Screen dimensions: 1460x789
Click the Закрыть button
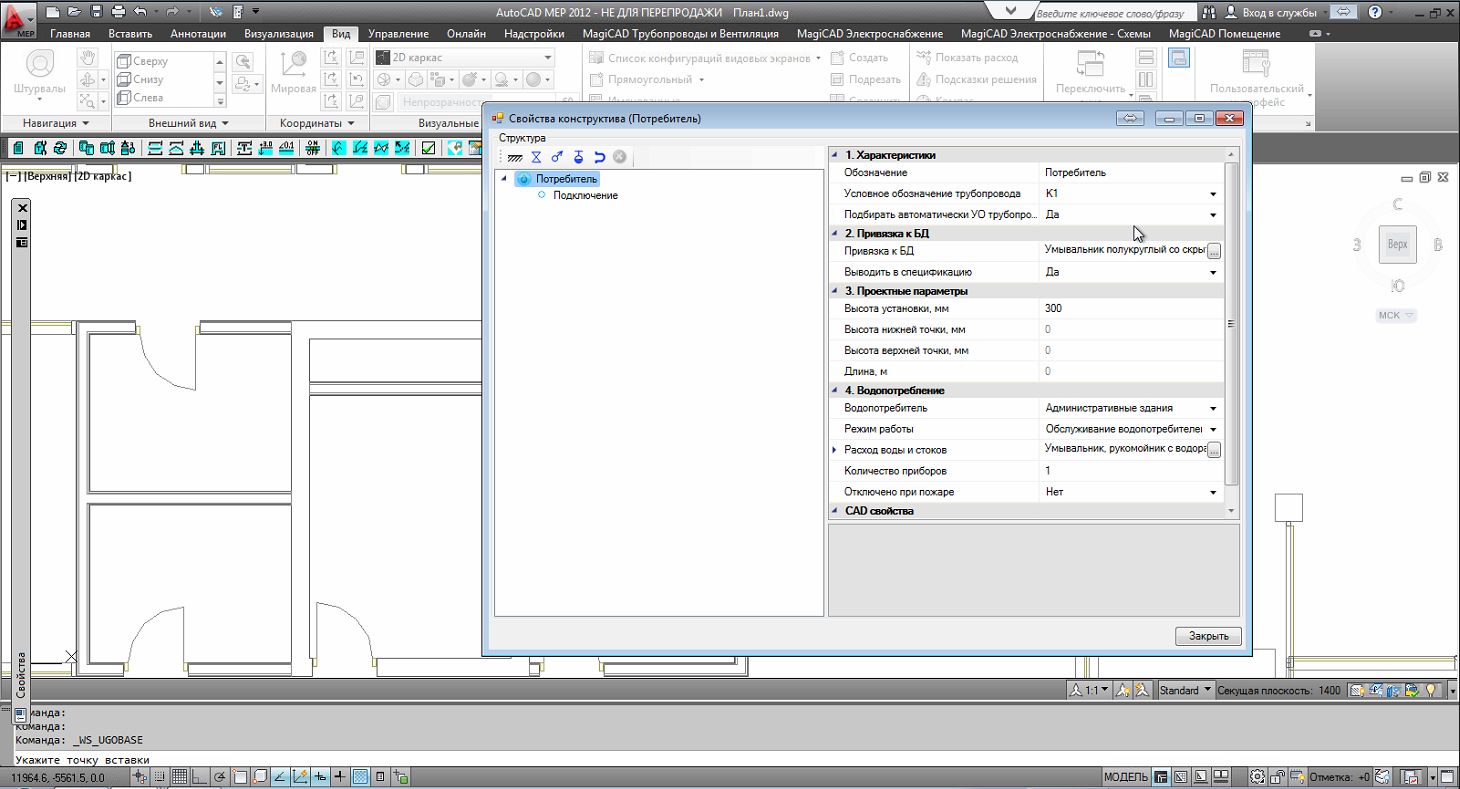tap(1208, 636)
